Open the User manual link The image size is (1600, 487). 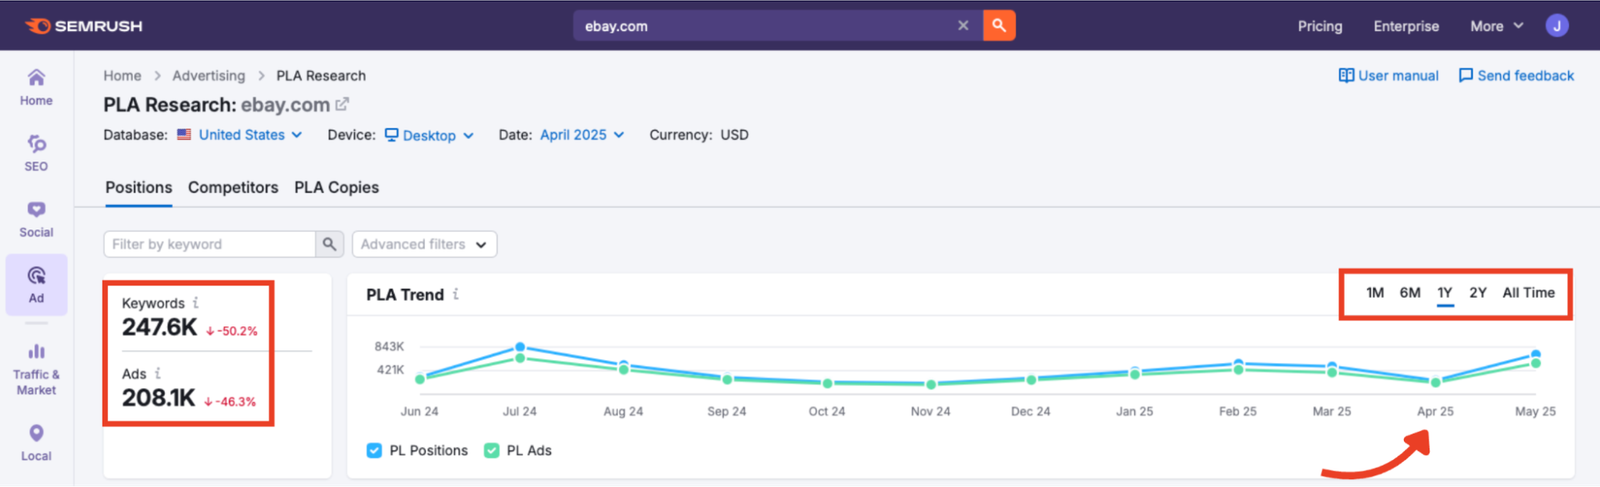pyautogui.click(x=1388, y=76)
